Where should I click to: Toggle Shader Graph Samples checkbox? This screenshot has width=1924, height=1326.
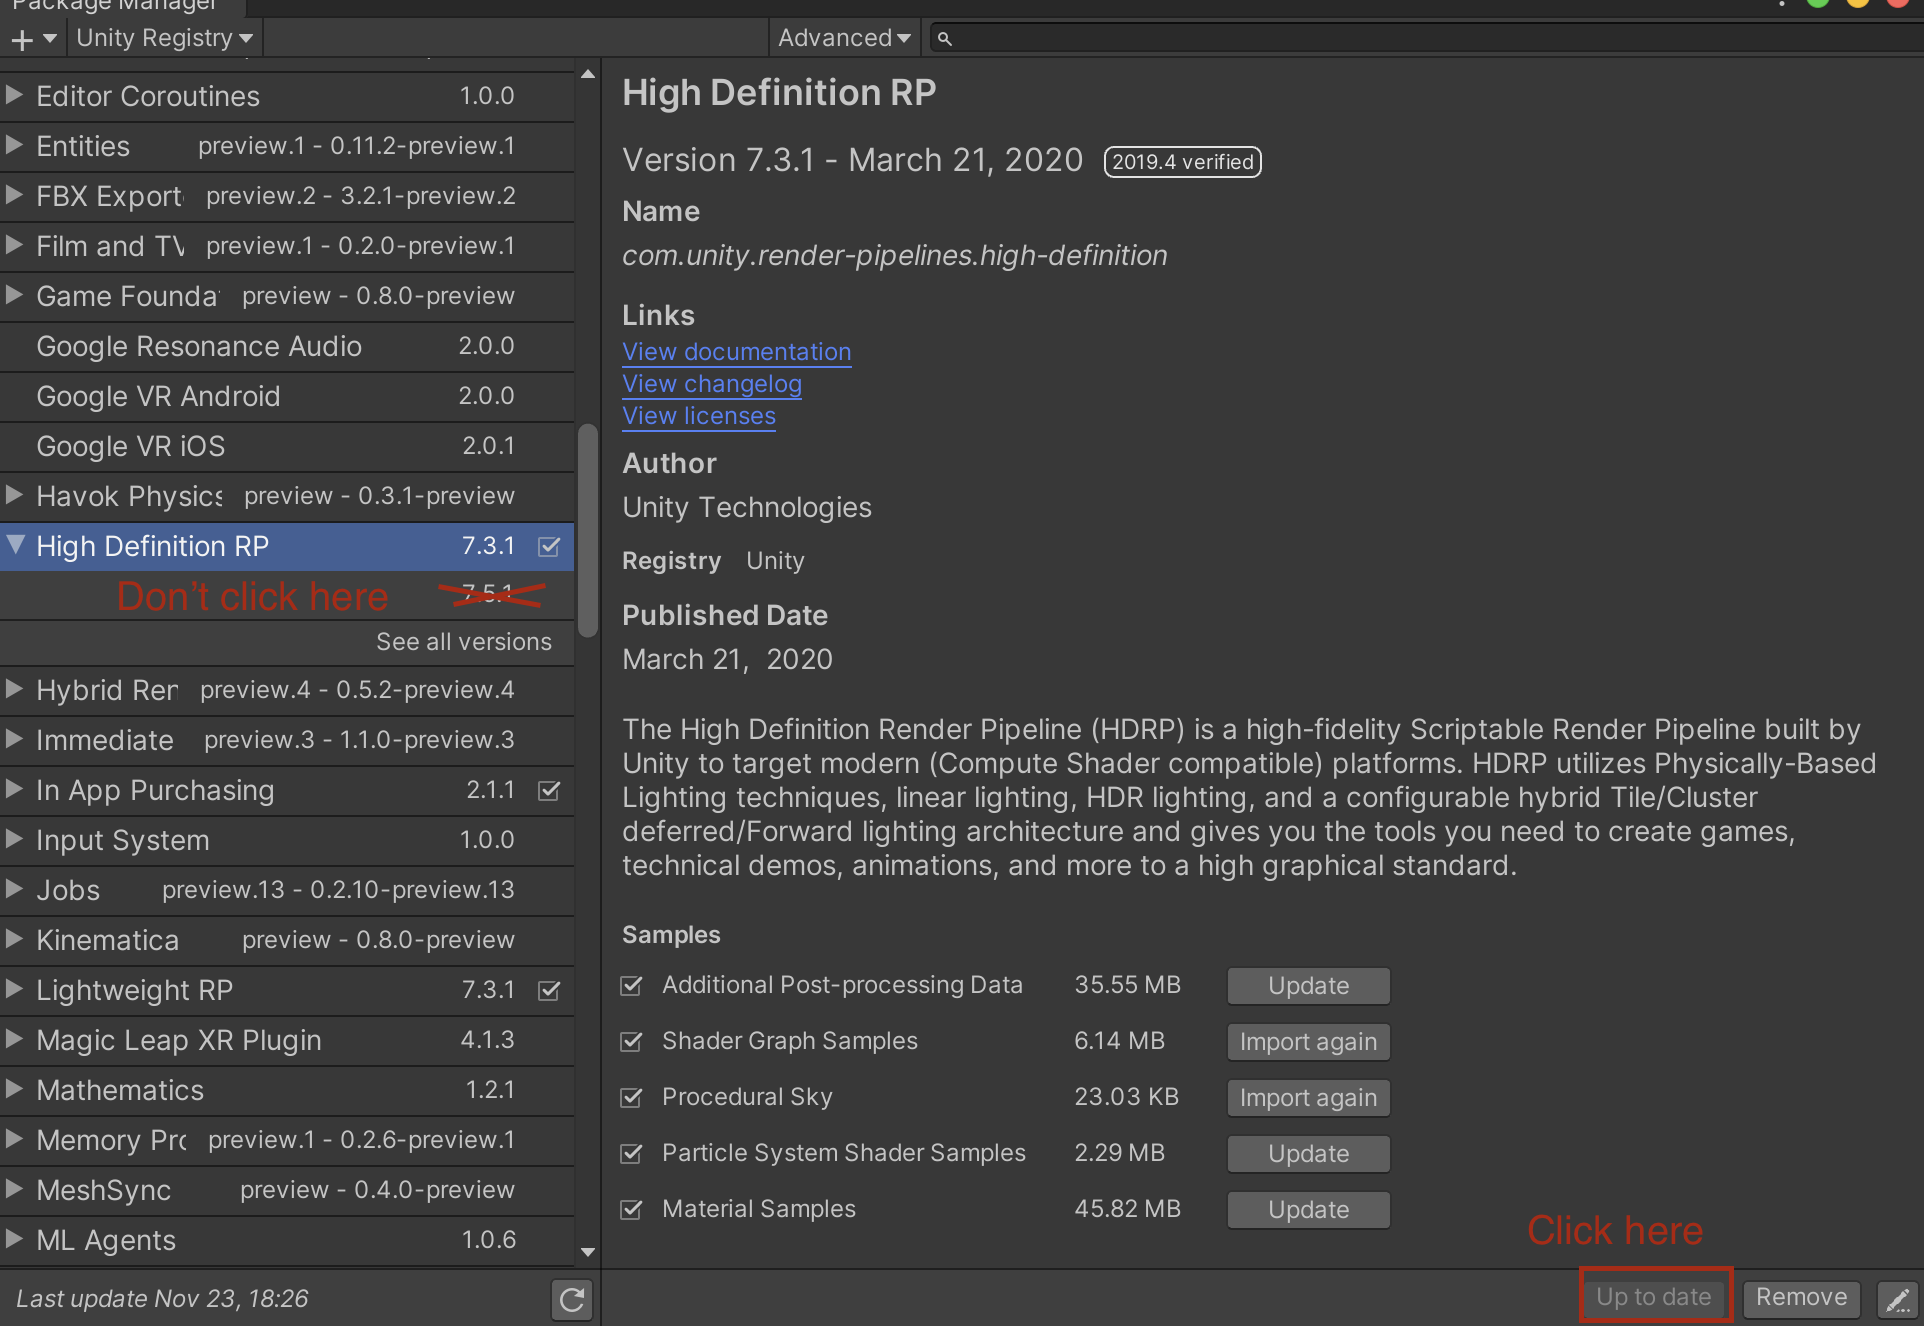[631, 1041]
